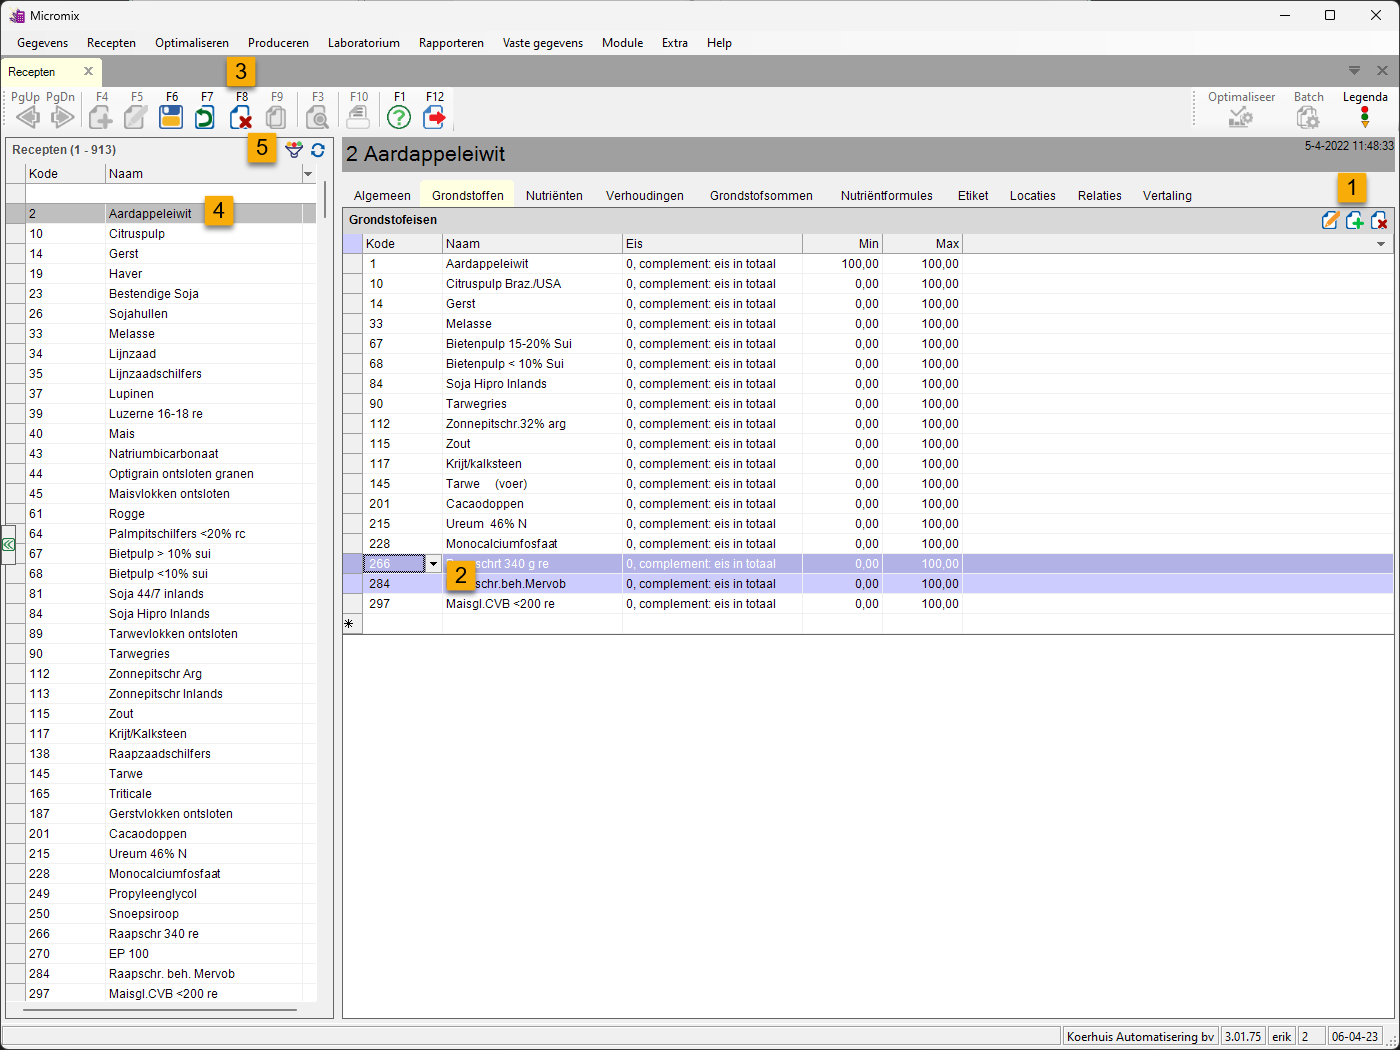1400x1050 pixels.
Task: Delete grondstofeis with the red X icon
Action: 1379,220
